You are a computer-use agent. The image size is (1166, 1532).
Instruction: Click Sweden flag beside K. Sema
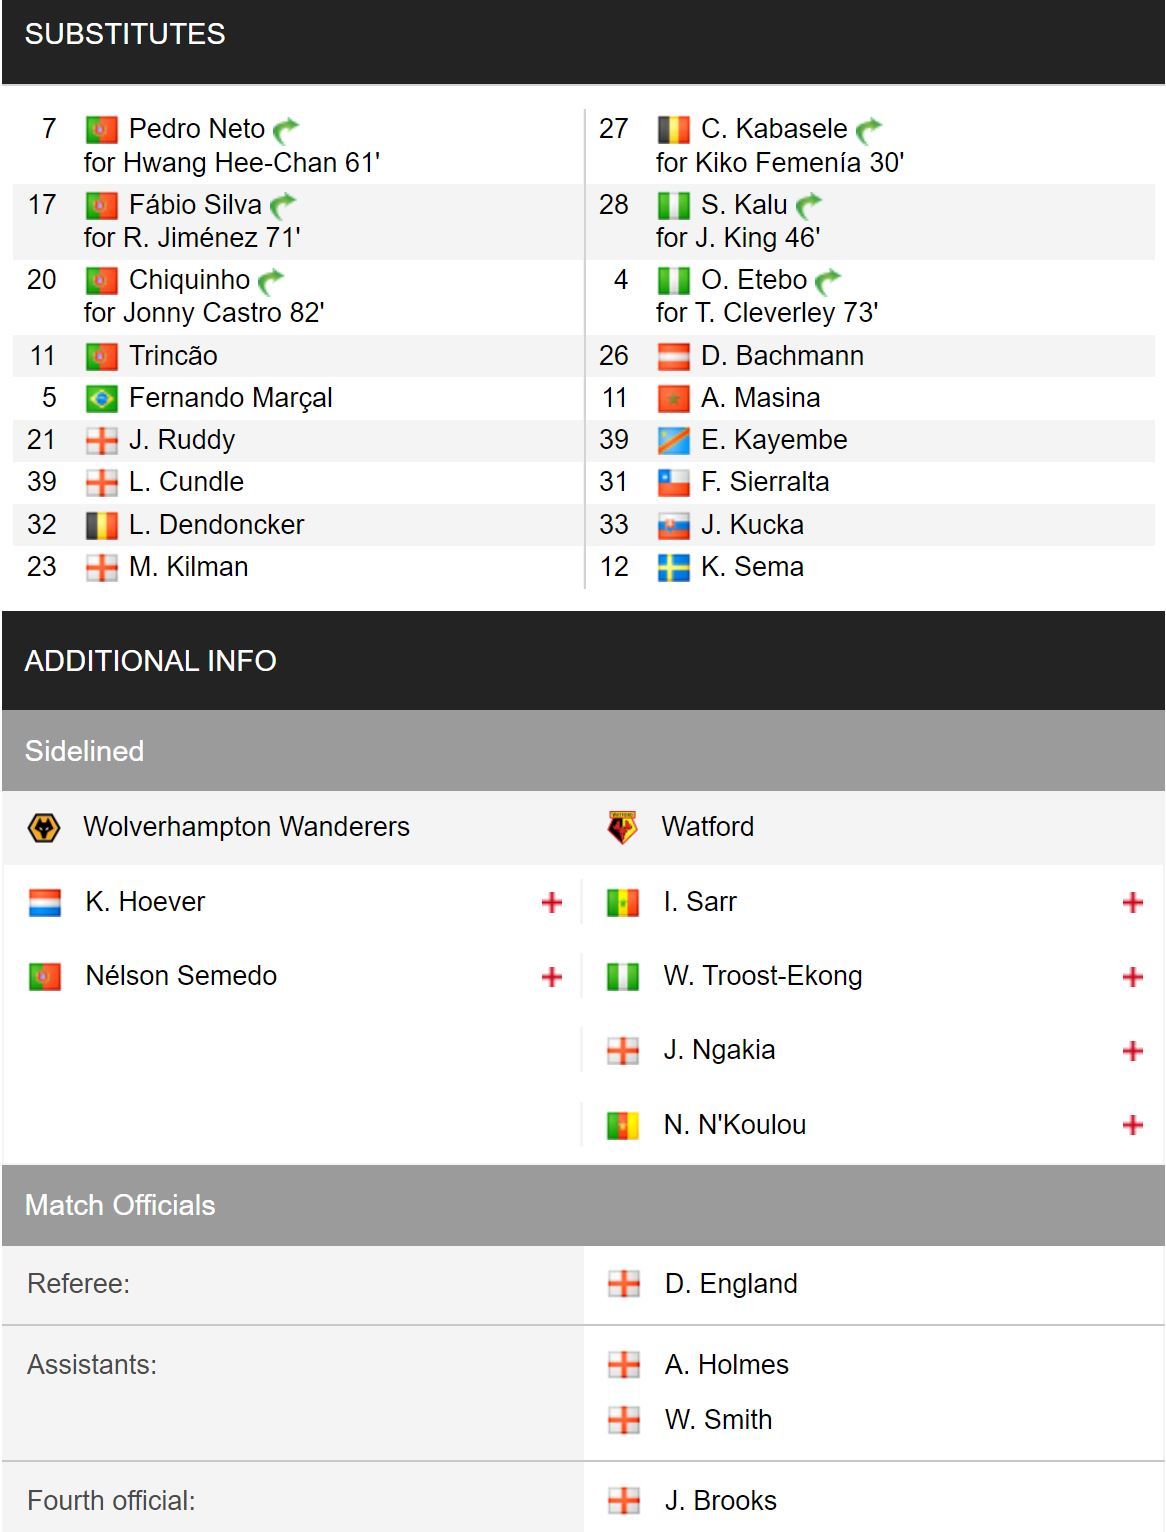674,568
